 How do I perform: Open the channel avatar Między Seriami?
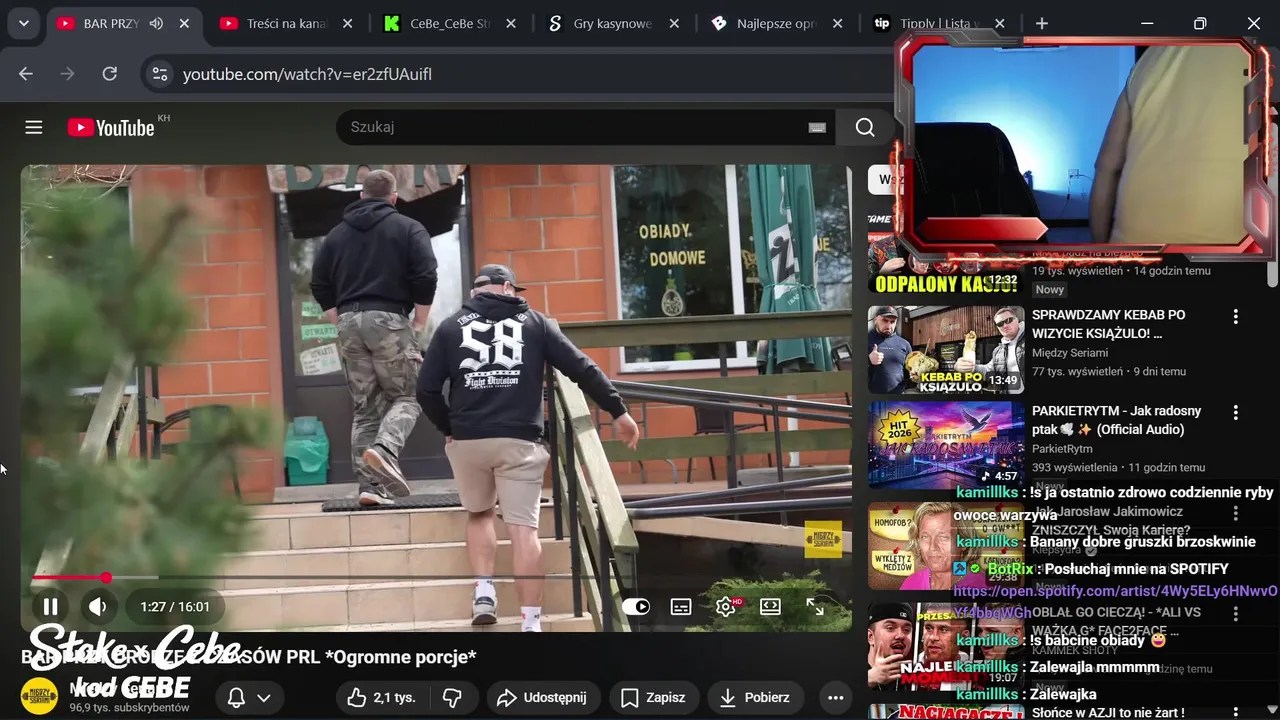pos(40,696)
